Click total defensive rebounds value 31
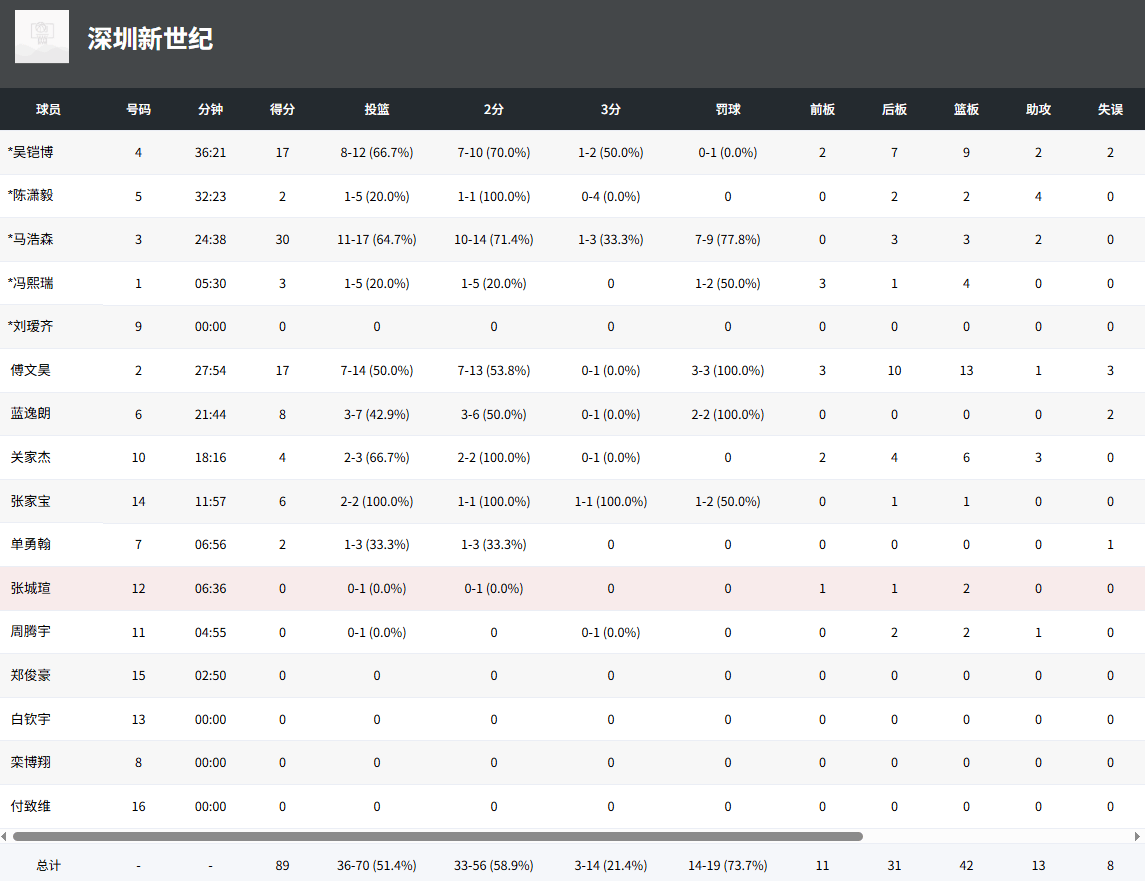1145x881 pixels. pos(895,866)
